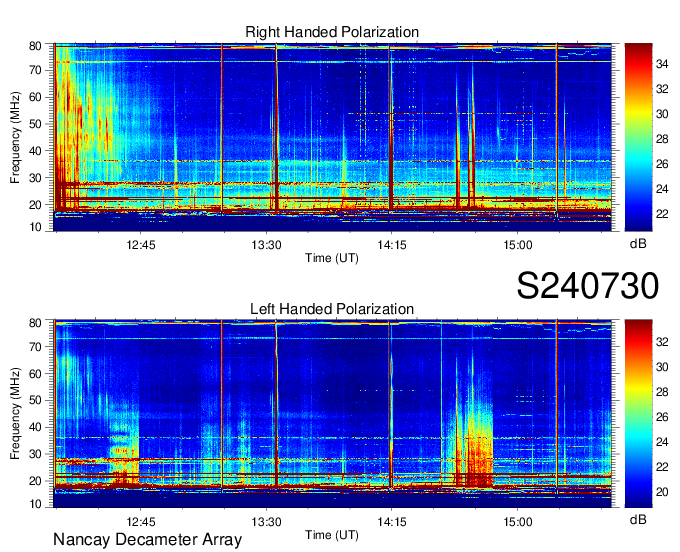The image size is (680, 552).
Task: Click the Left Handed plot color scale bar
Action: (x=638, y=414)
